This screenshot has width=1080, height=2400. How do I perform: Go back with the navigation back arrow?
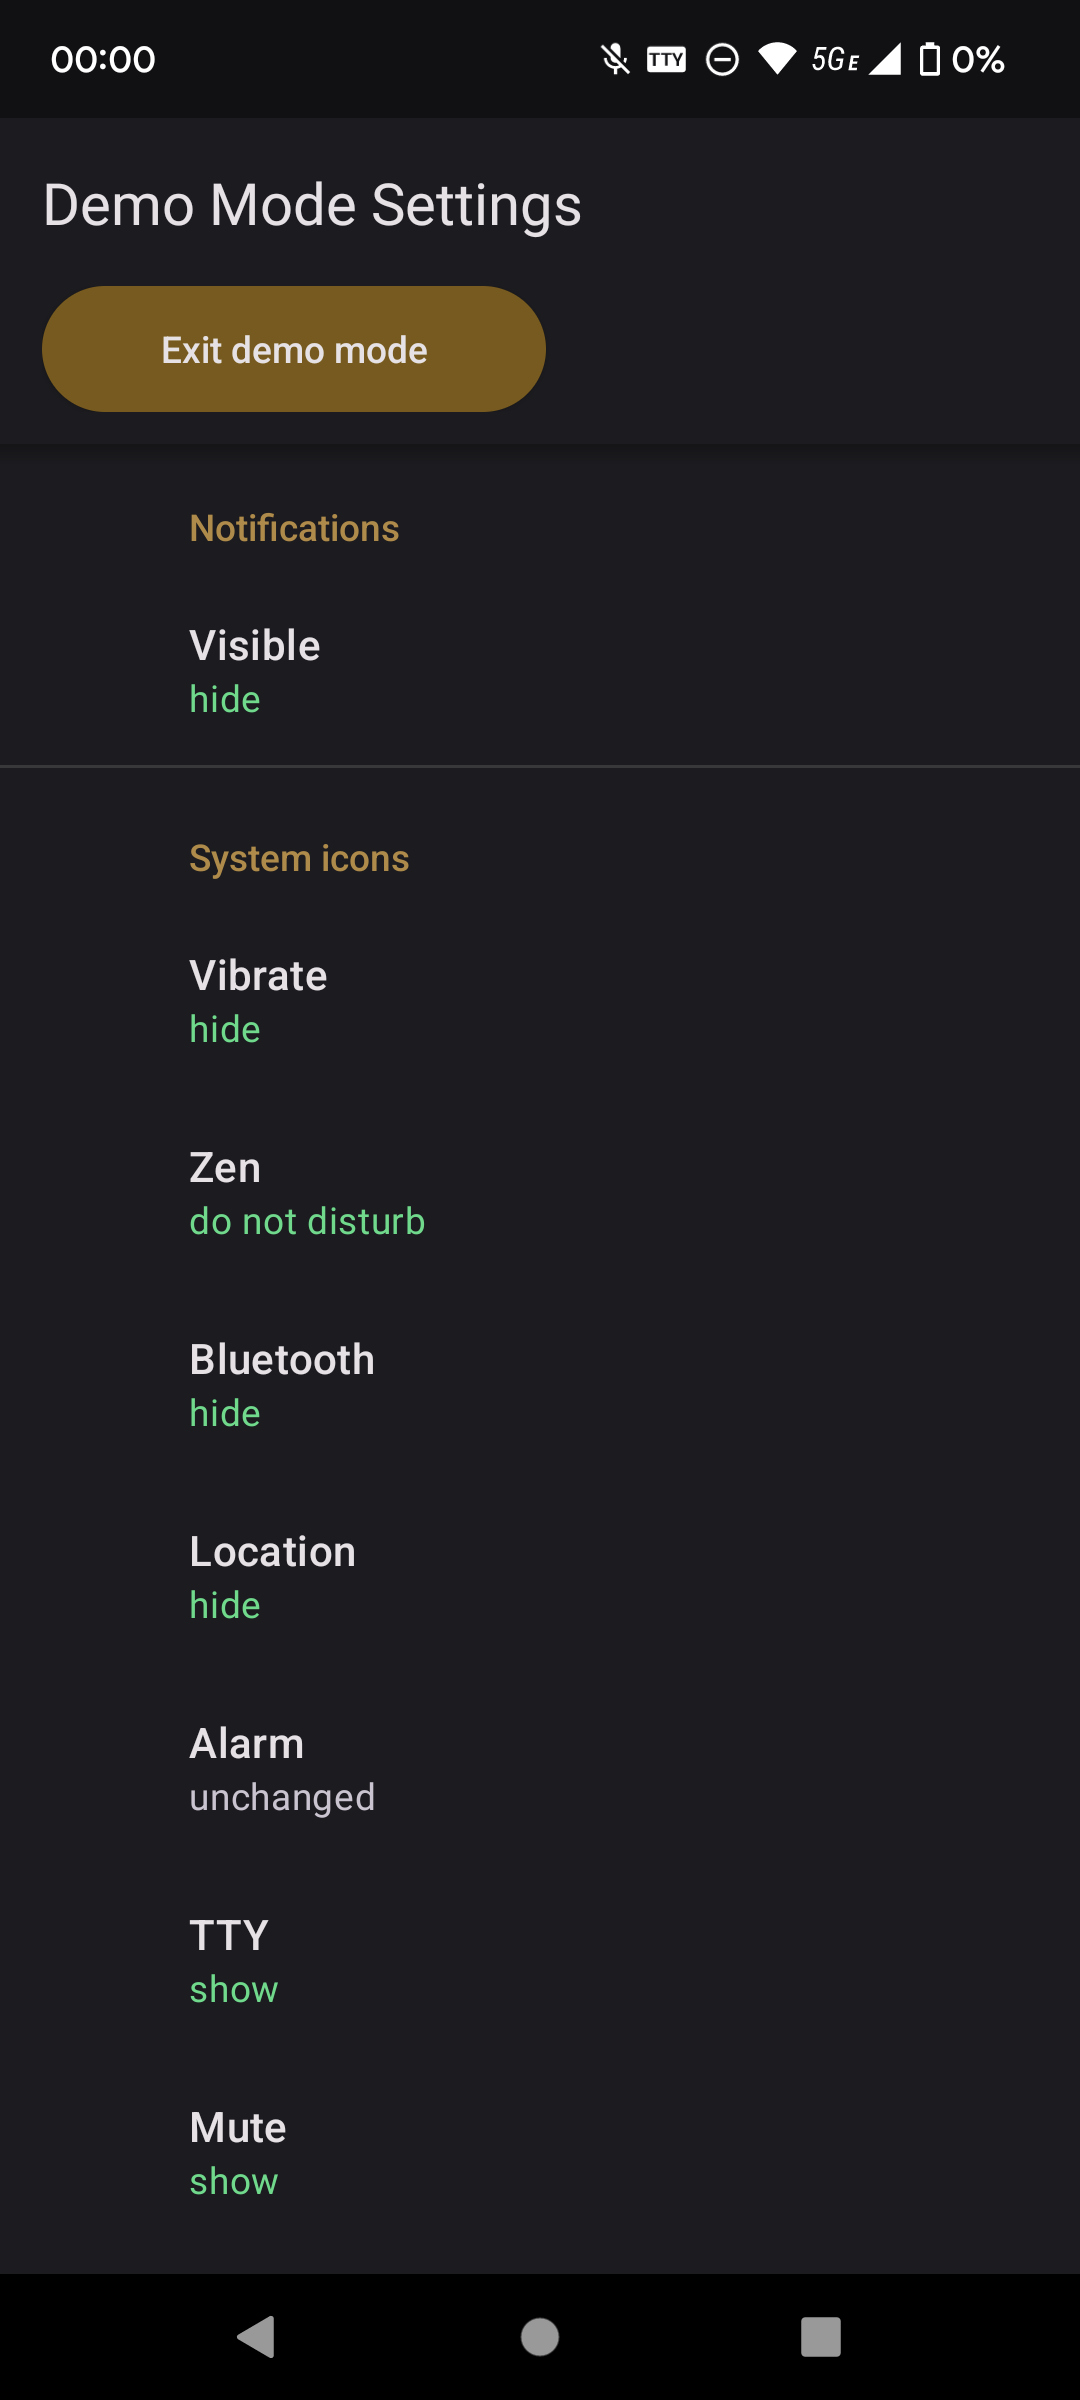tap(256, 2337)
